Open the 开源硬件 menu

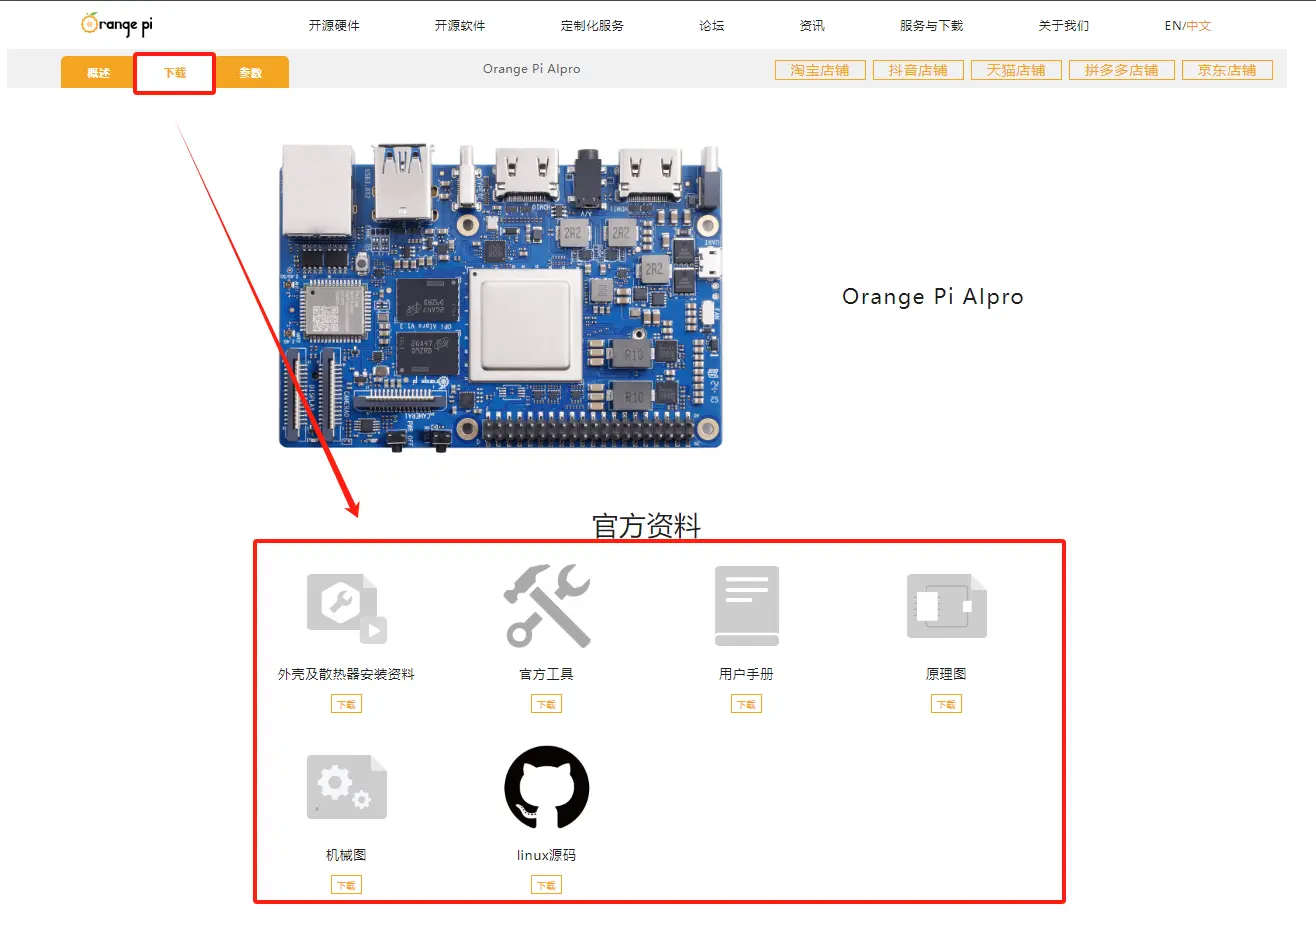coord(334,26)
